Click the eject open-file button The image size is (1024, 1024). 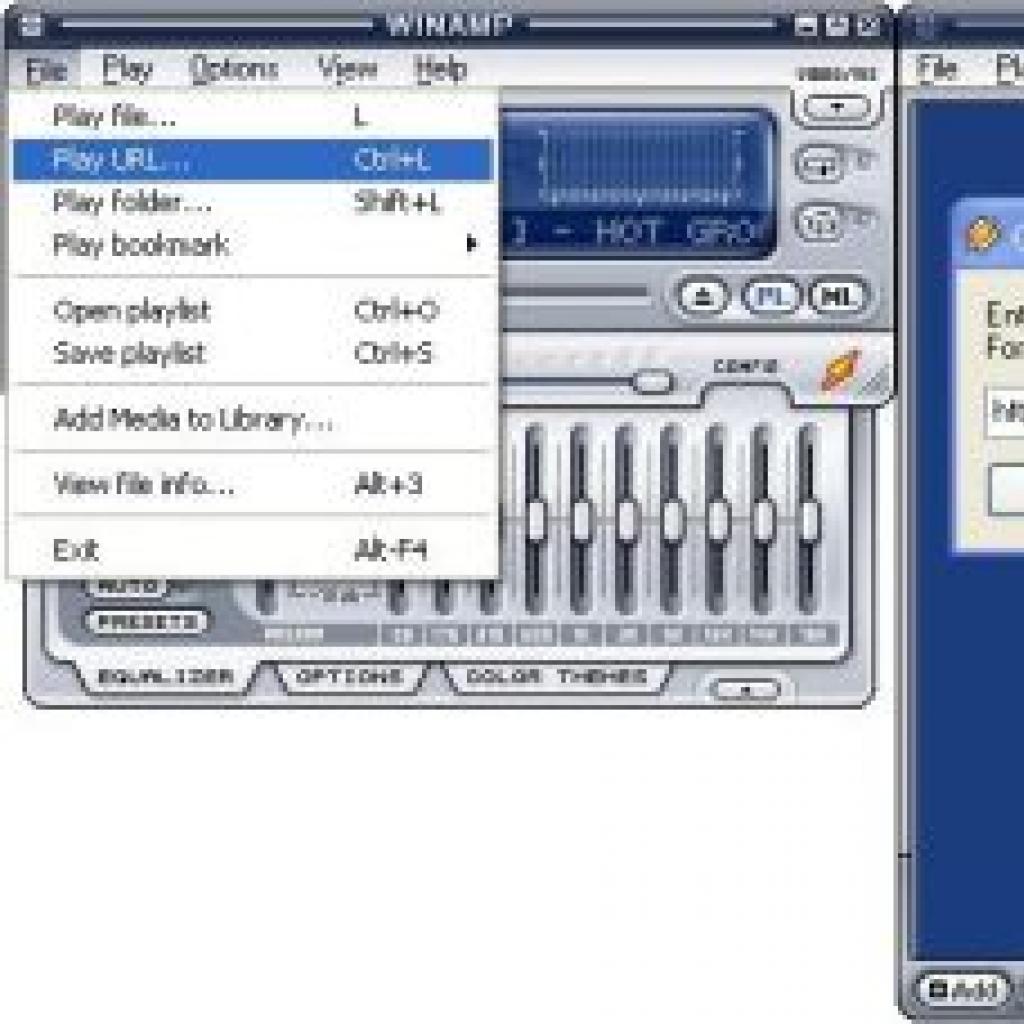click(703, 297)
